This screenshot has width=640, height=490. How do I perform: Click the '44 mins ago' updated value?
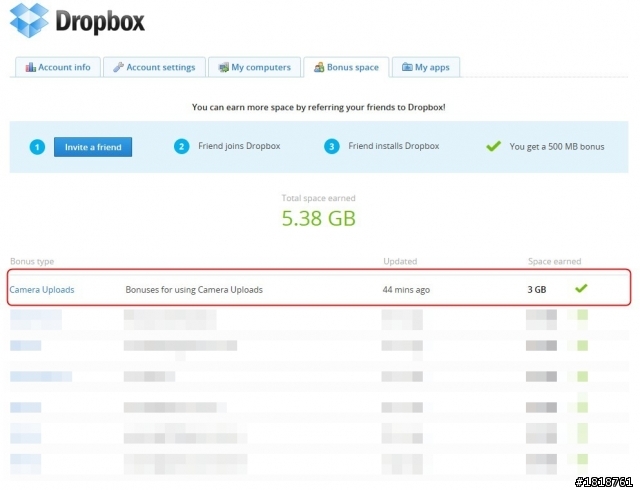[x=406, y=290]
